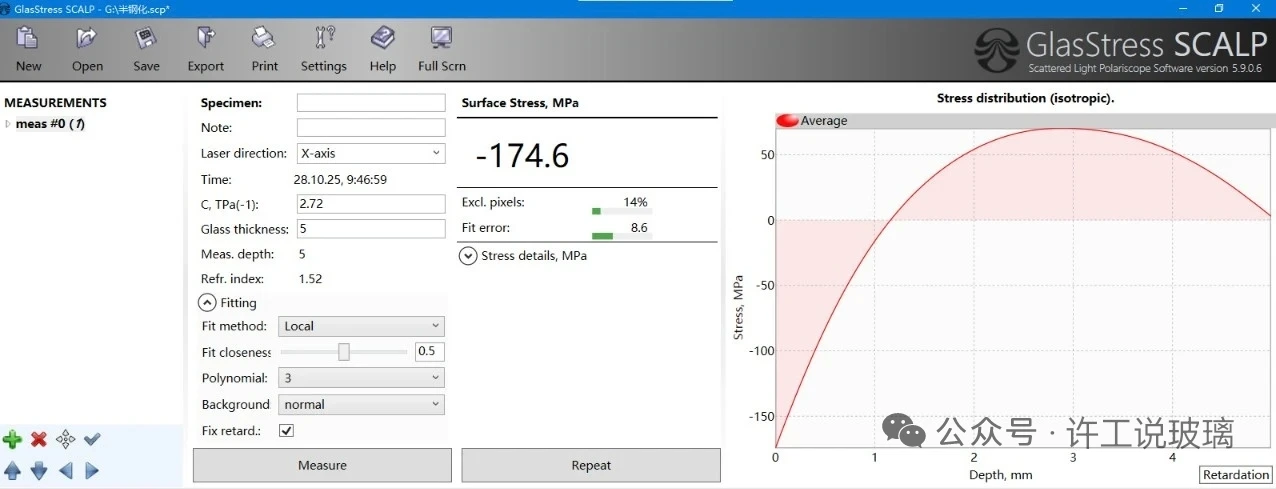Delete measurement with the red X icon

pyautogui.click(x=39, y=439)
